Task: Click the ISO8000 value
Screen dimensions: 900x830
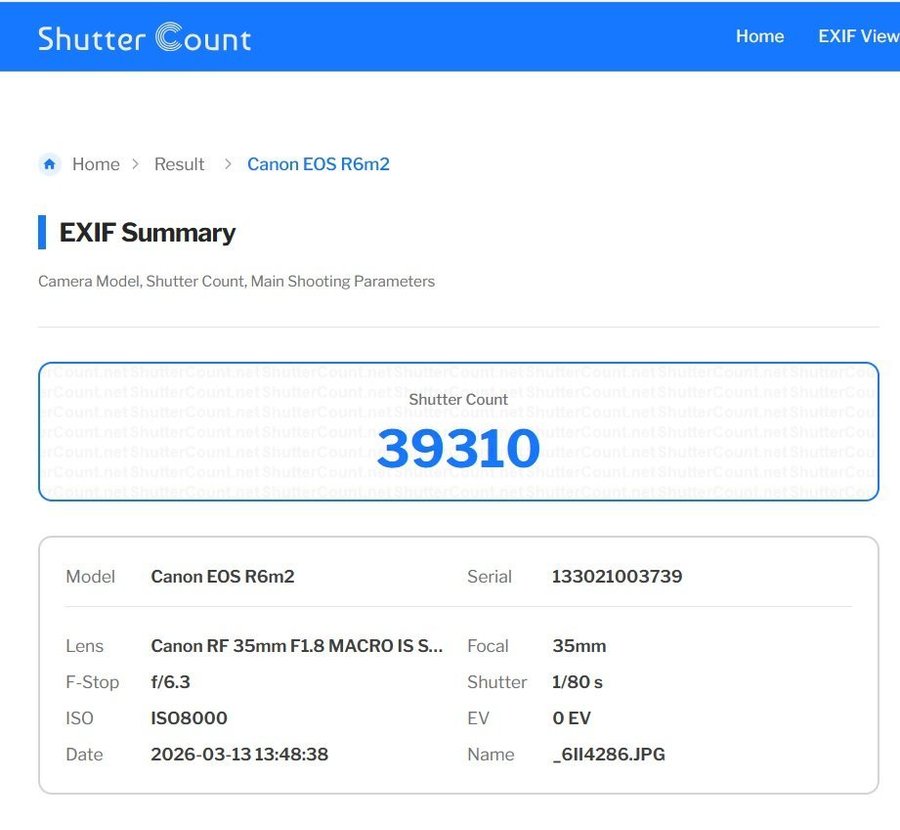Action: point(189,718)
